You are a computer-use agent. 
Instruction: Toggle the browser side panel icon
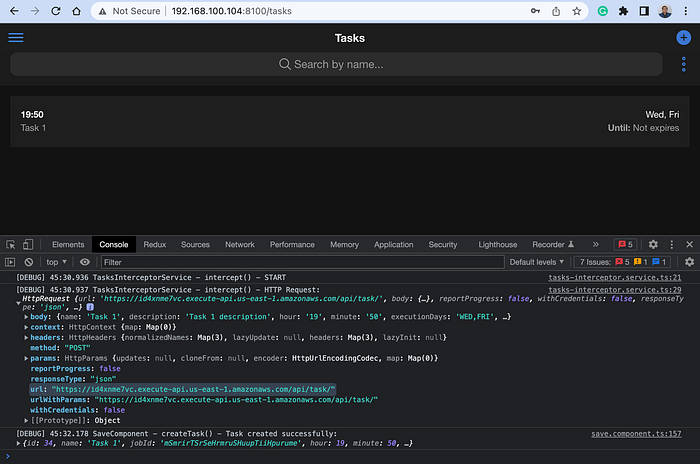(x=644, y=11)
